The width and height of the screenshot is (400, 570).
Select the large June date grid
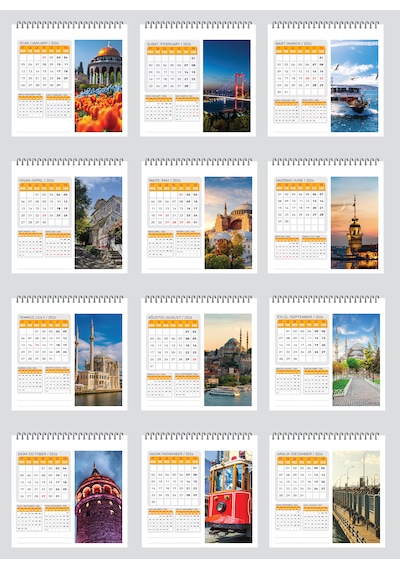pos(300,212)
